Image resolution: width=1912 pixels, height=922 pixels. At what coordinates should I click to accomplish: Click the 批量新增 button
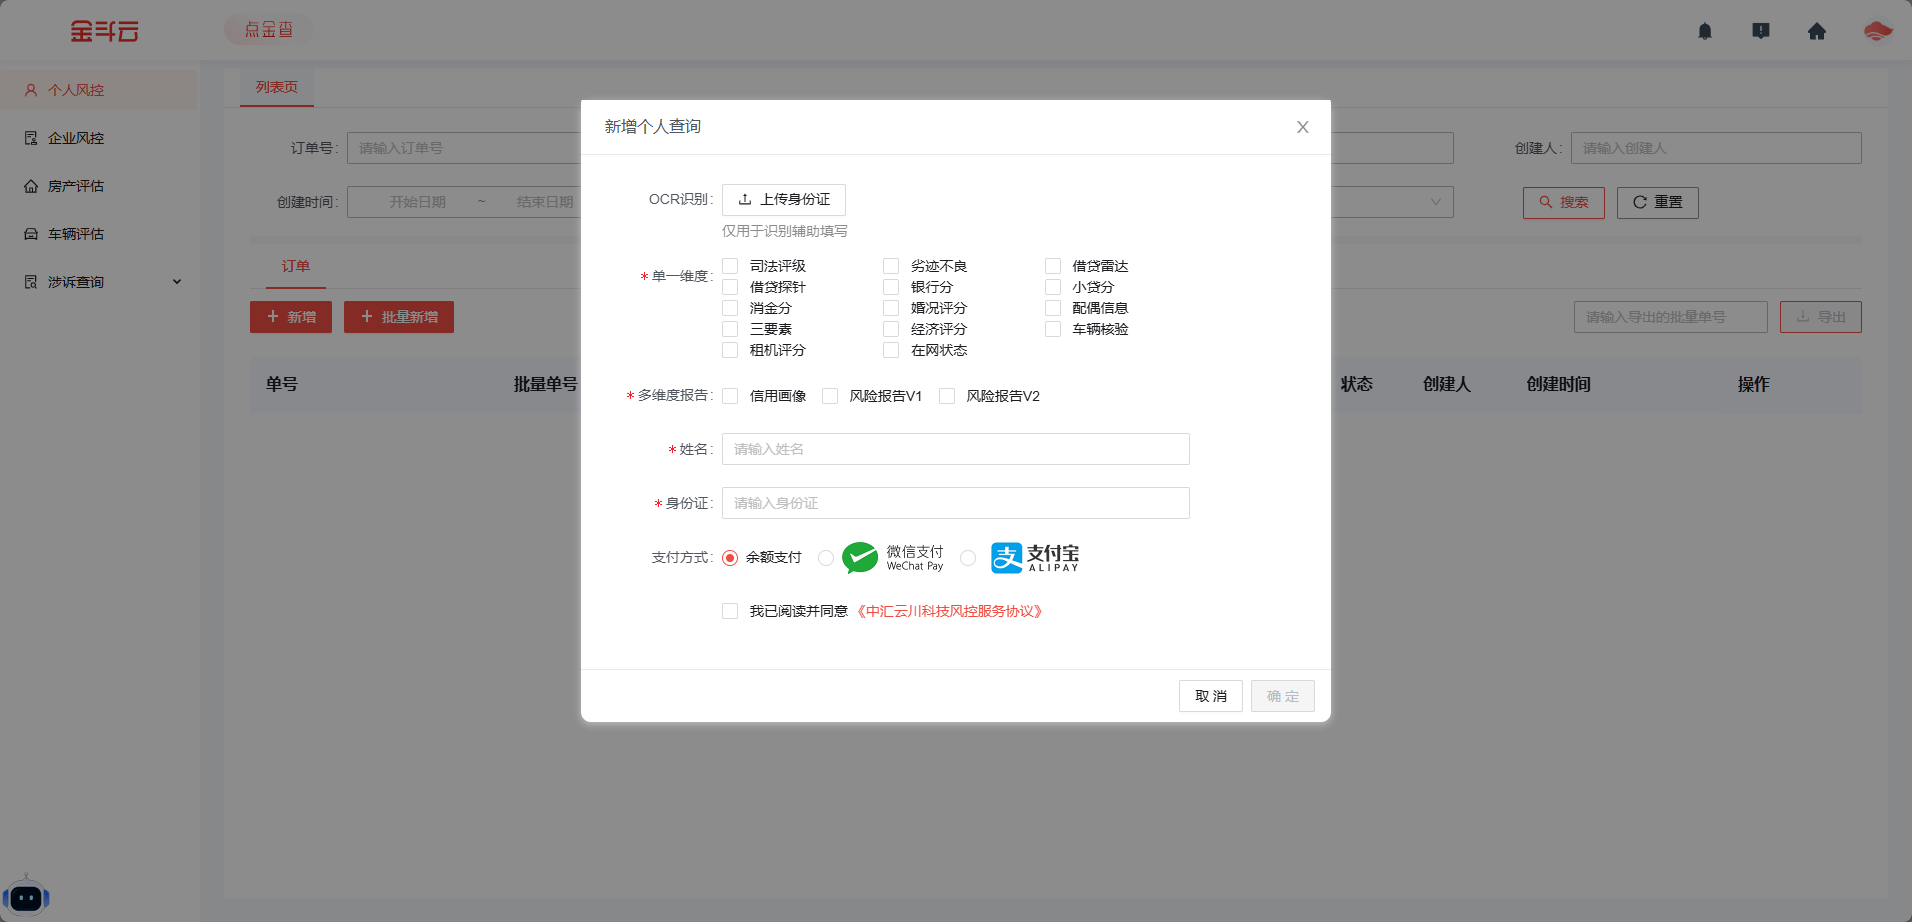click(x=399, y=317)
